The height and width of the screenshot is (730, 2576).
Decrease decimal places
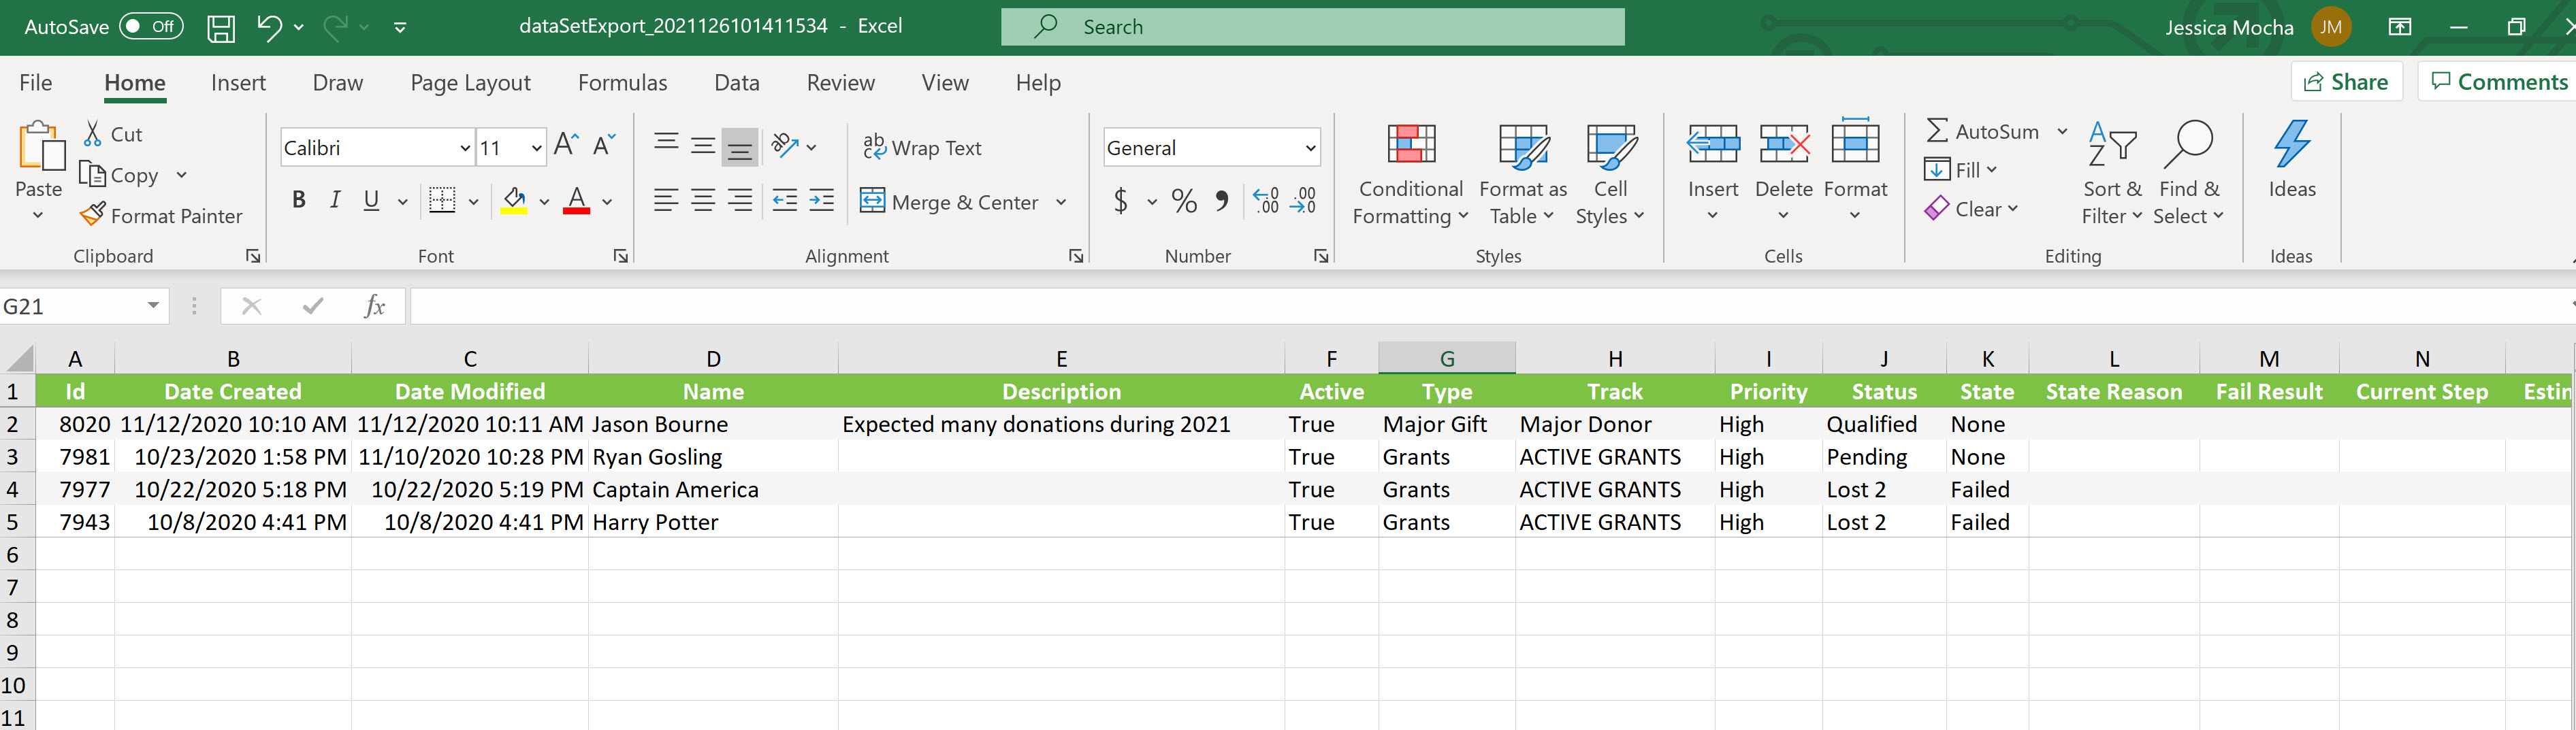(1303, 201)
